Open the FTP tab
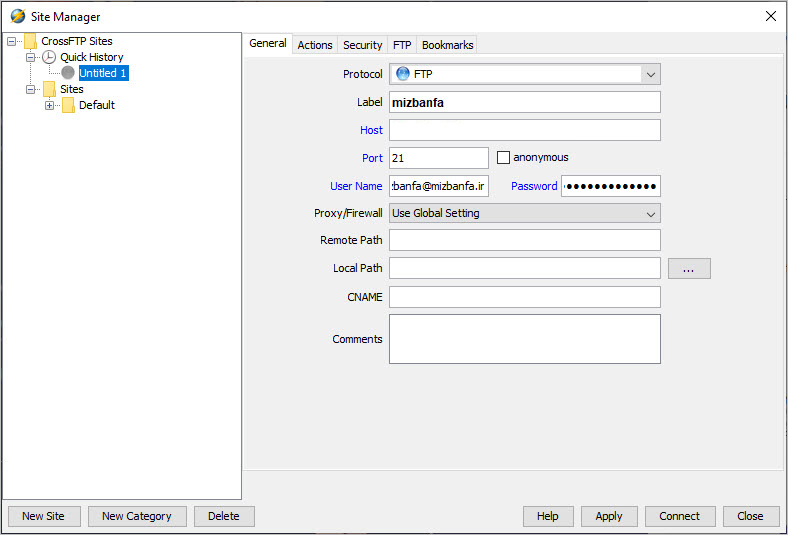This screenshot has height=535, width=788. point(402,45)
